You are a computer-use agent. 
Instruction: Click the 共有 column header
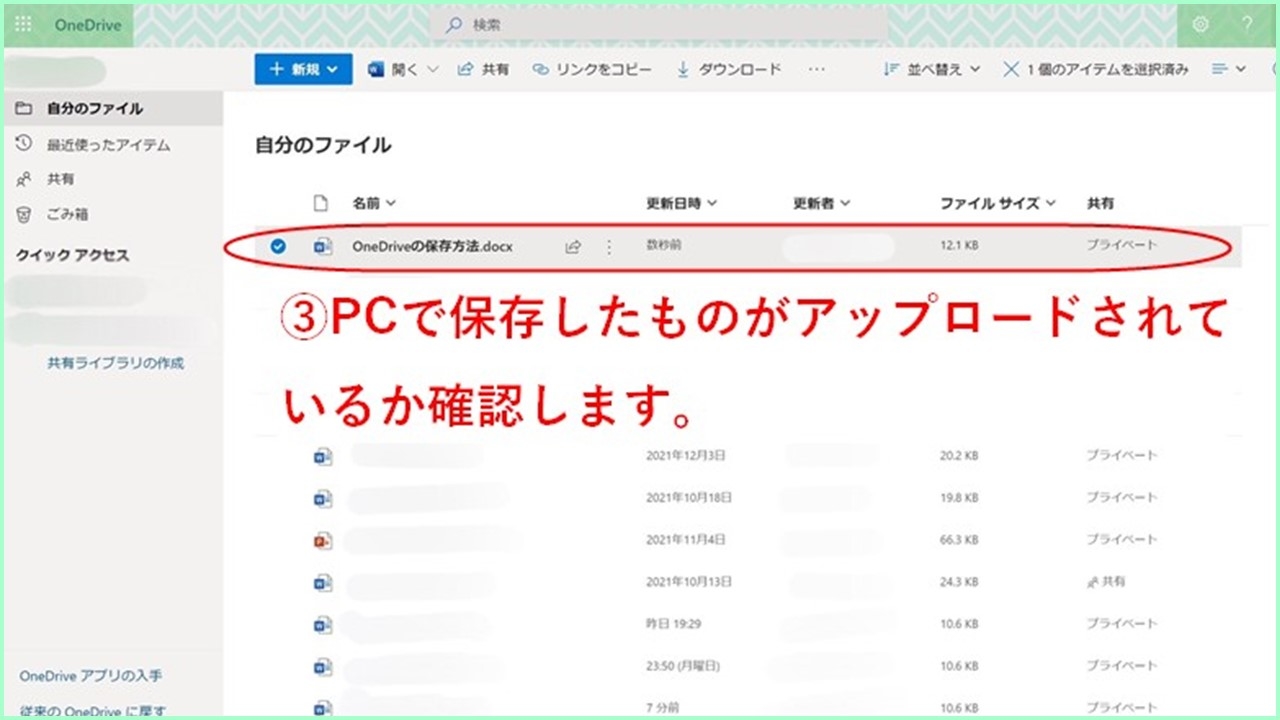(x=1100, y=203)
